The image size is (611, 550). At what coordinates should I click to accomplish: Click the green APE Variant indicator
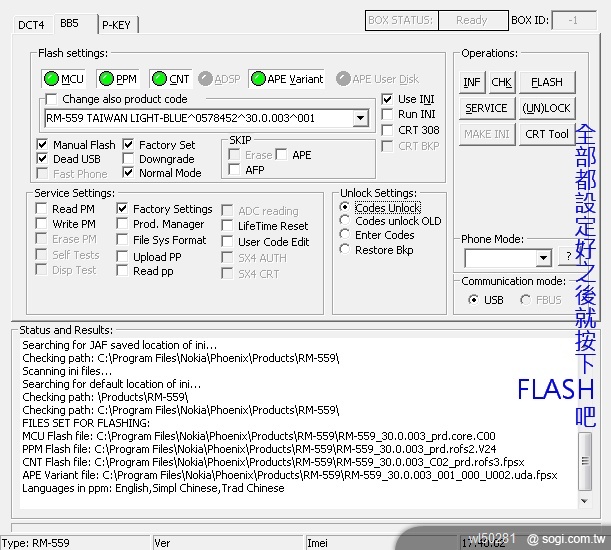pyautogui.click(x=287, y=78)
